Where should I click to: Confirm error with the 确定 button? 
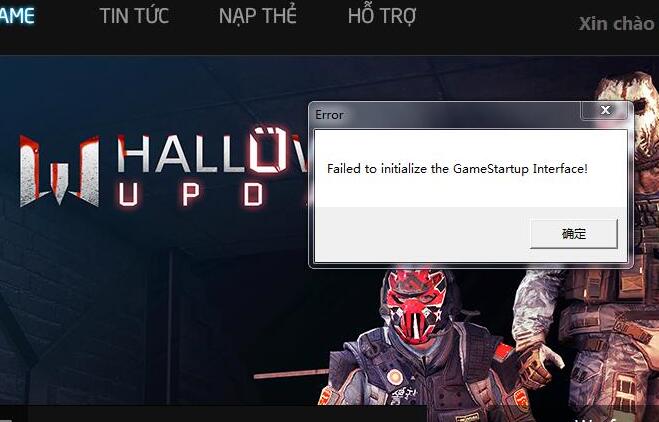(574, 234)
